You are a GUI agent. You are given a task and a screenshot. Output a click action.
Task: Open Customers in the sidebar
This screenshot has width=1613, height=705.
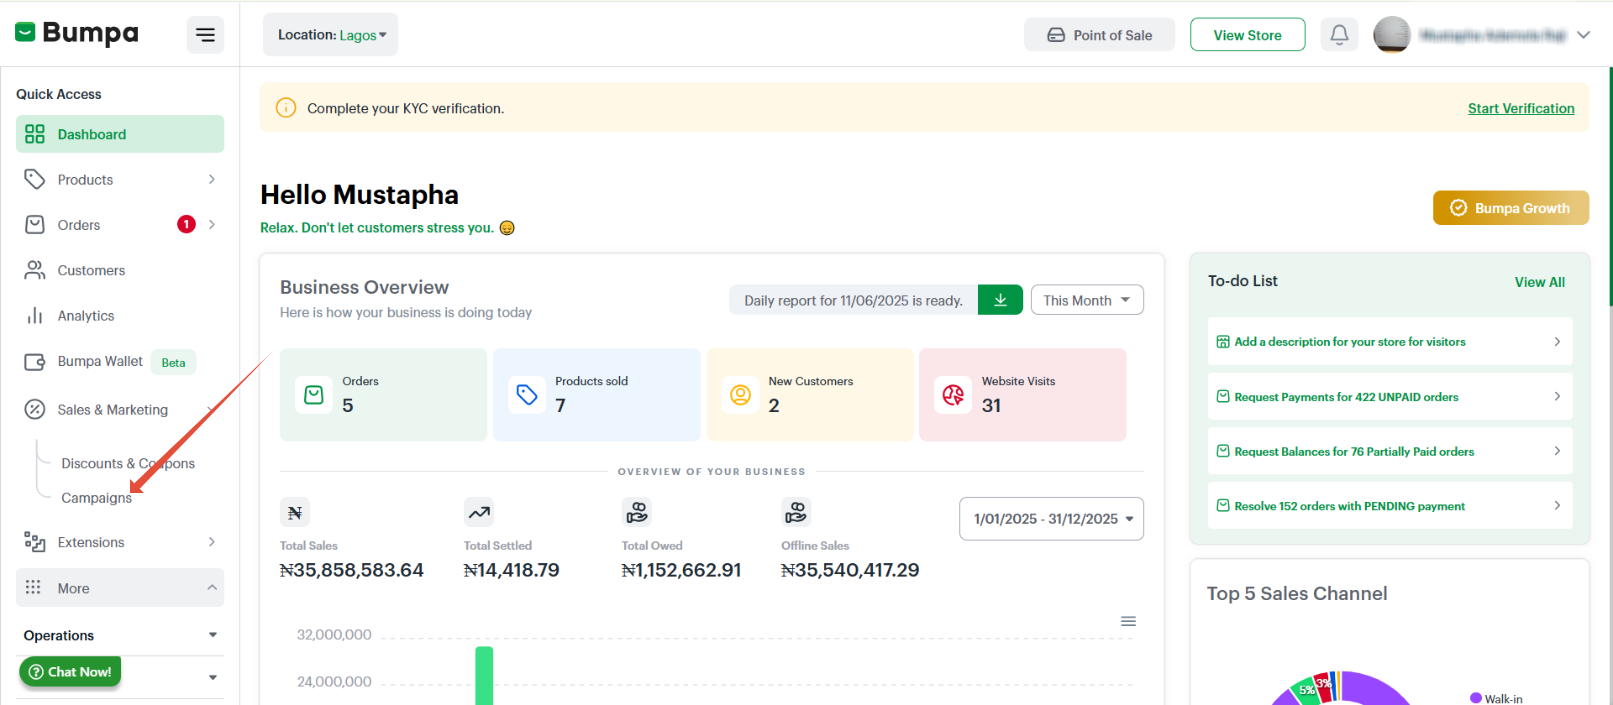91,270
